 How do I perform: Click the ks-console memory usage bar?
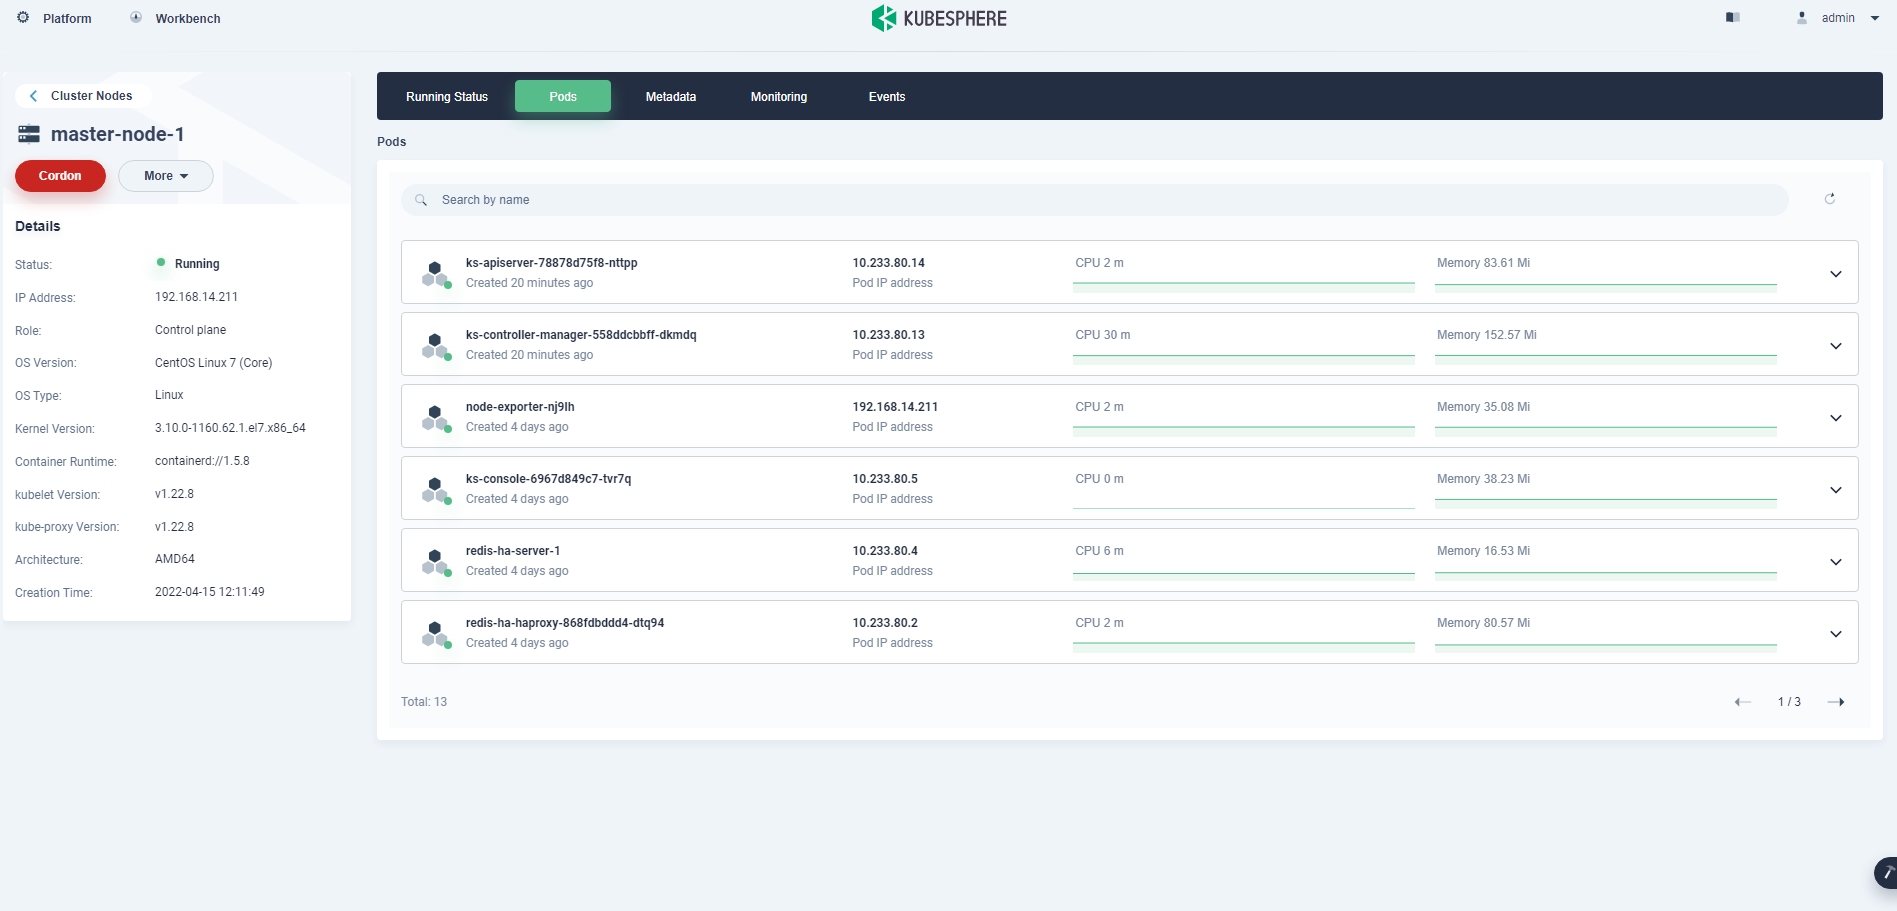(1605, 502)
